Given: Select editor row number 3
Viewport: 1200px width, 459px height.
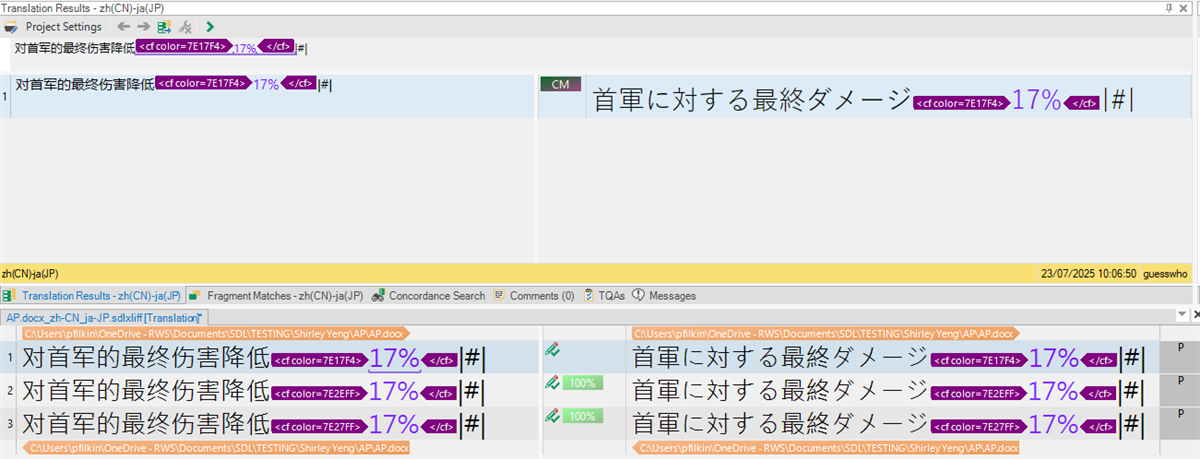Looking at the screenshot, I should pyautogui.click(x=10, y=423).
